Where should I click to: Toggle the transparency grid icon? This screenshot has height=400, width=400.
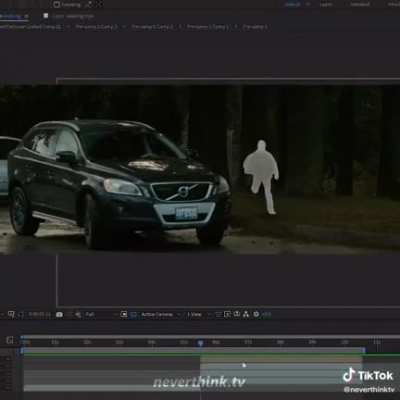click(x=133, y=314)
